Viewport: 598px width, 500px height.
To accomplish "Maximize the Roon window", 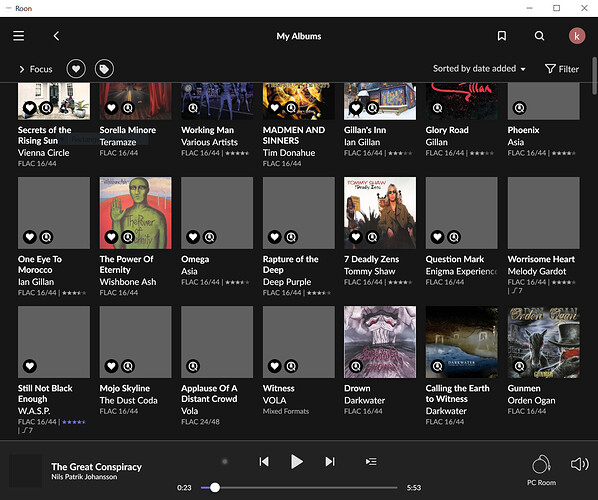I will click(x=556, y=8).
